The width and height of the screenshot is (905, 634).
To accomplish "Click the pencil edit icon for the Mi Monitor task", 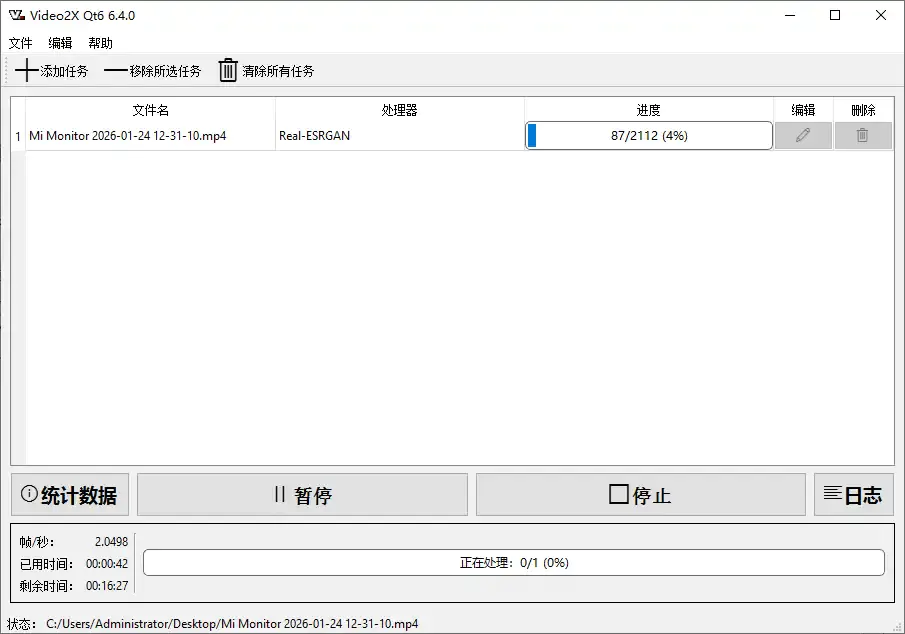I will [803, 135].
